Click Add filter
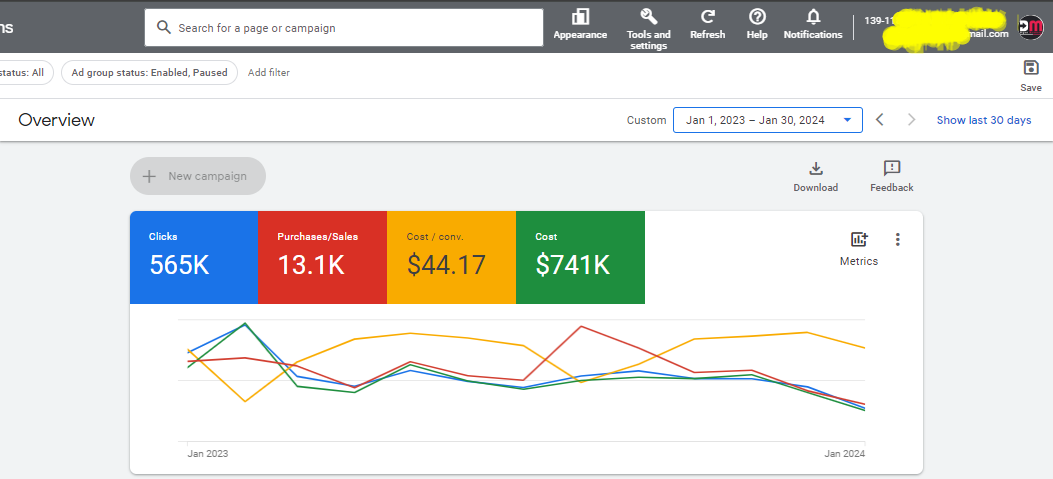Viewport: 1053px width, 479px height. (269, 73)
